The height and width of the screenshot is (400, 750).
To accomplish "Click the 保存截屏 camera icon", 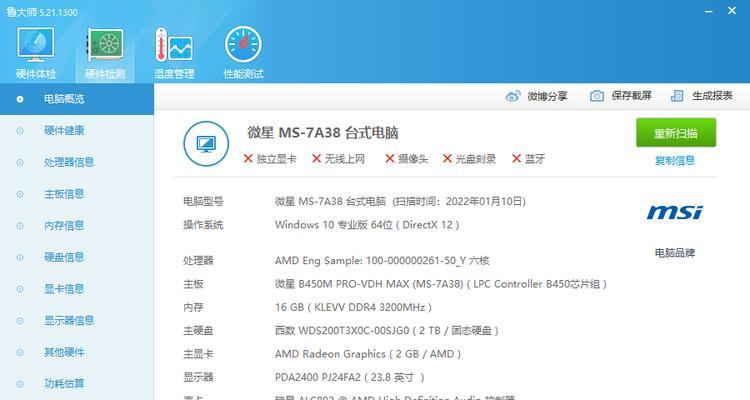I will point(596,96).
